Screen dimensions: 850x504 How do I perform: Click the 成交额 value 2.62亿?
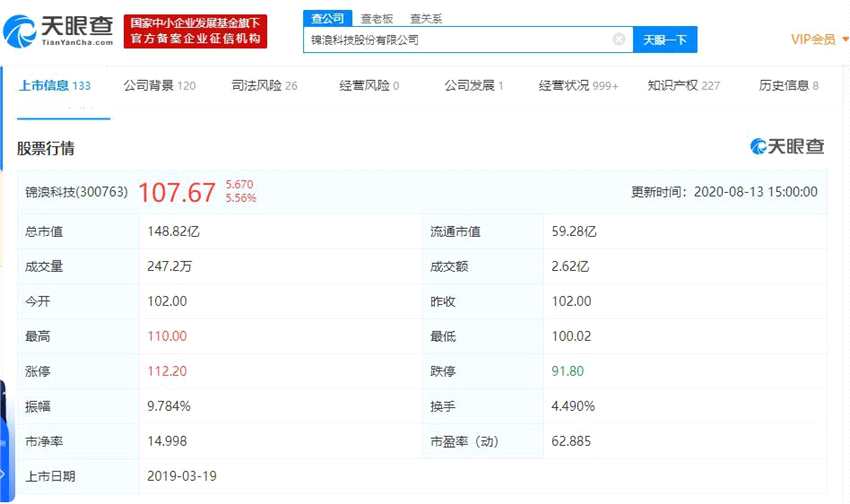click(570, 267)
